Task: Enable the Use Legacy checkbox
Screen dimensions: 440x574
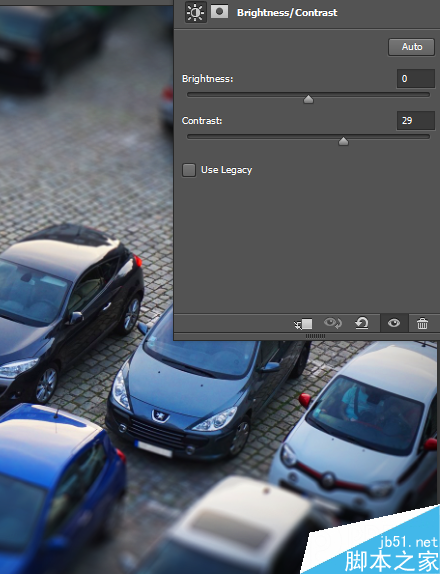Action: pos(189,170)
